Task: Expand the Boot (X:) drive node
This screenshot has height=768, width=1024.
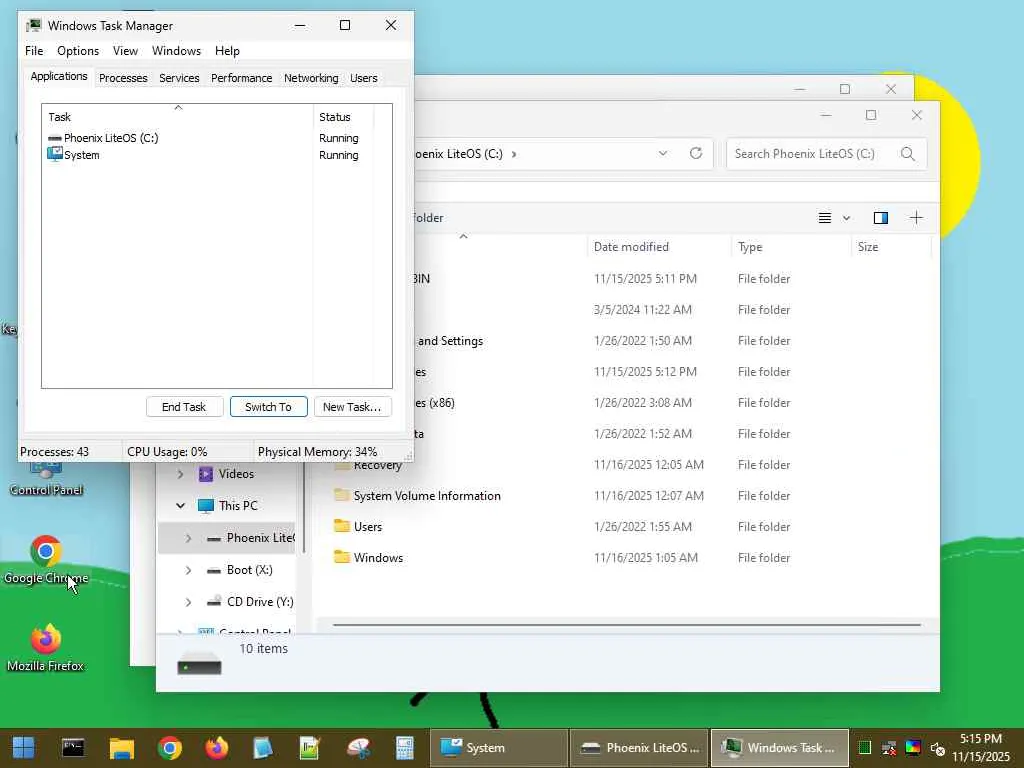Action: (188, 570)
